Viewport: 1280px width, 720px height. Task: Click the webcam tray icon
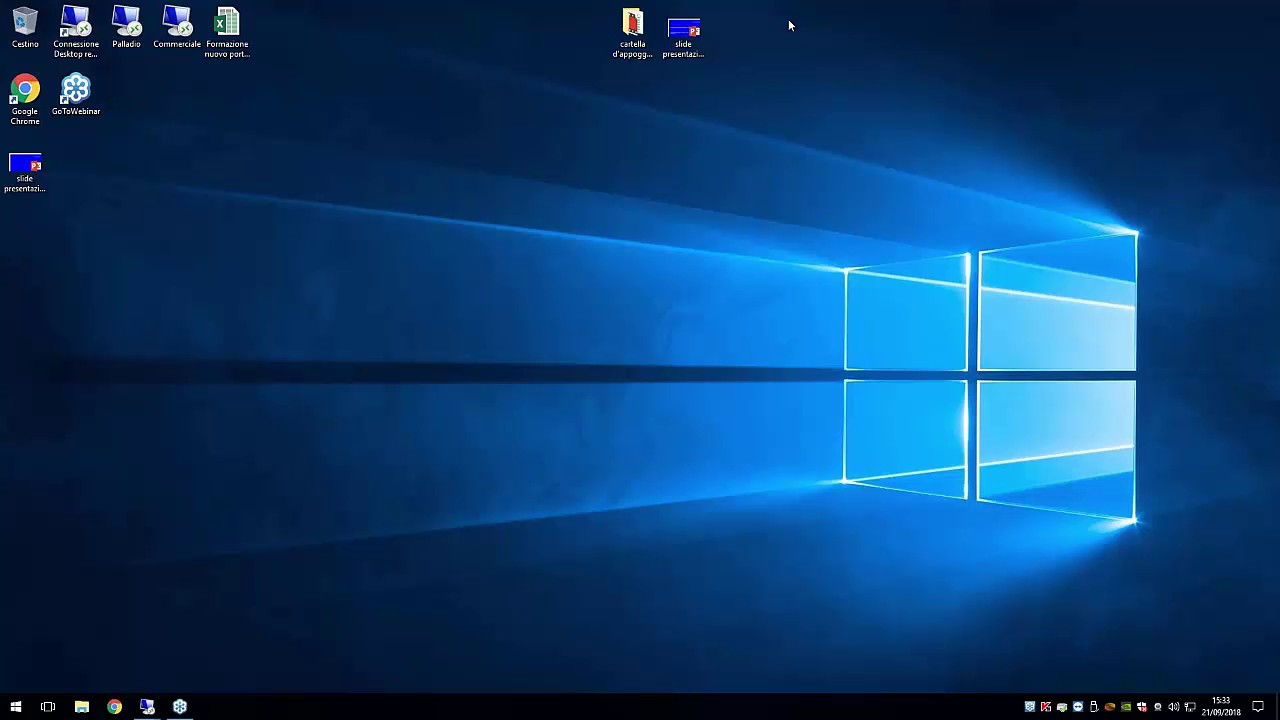coord(1158,707)
